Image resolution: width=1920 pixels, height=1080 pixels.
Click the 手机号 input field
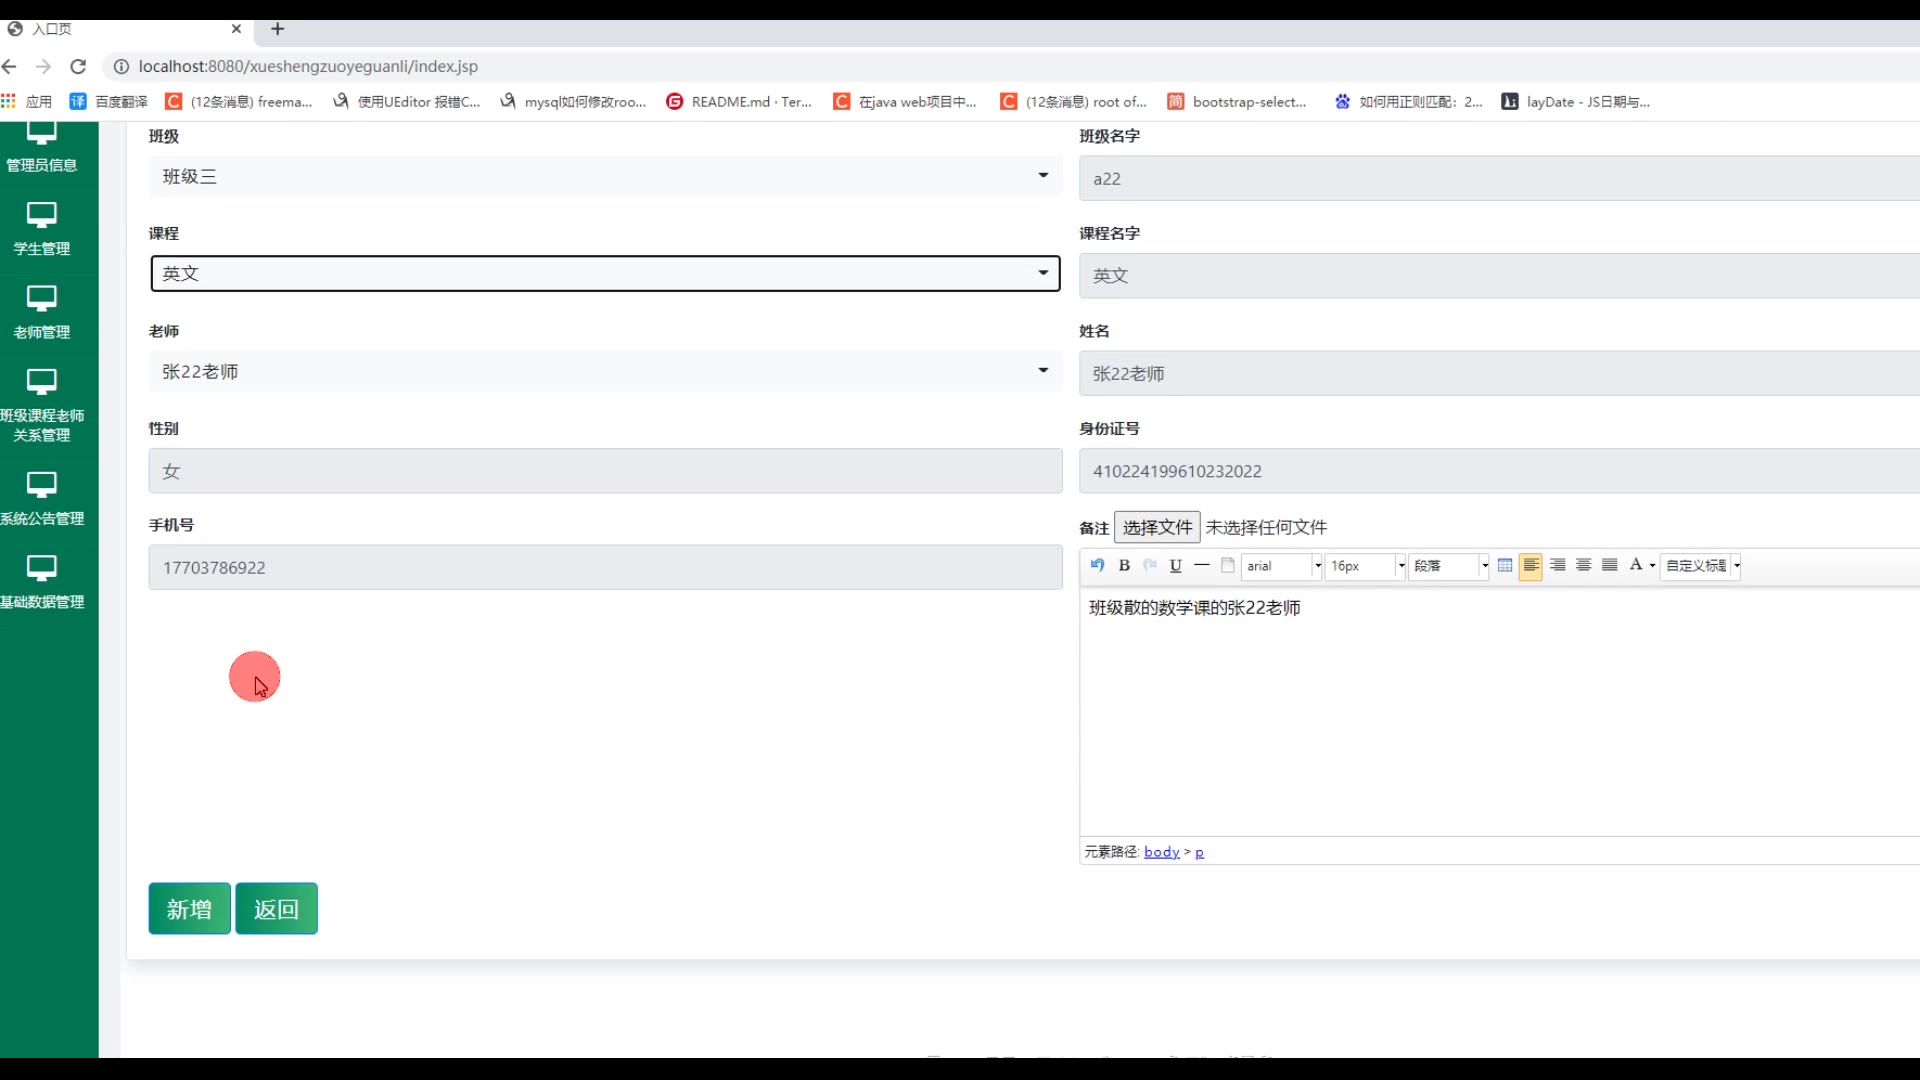(605, 567)
